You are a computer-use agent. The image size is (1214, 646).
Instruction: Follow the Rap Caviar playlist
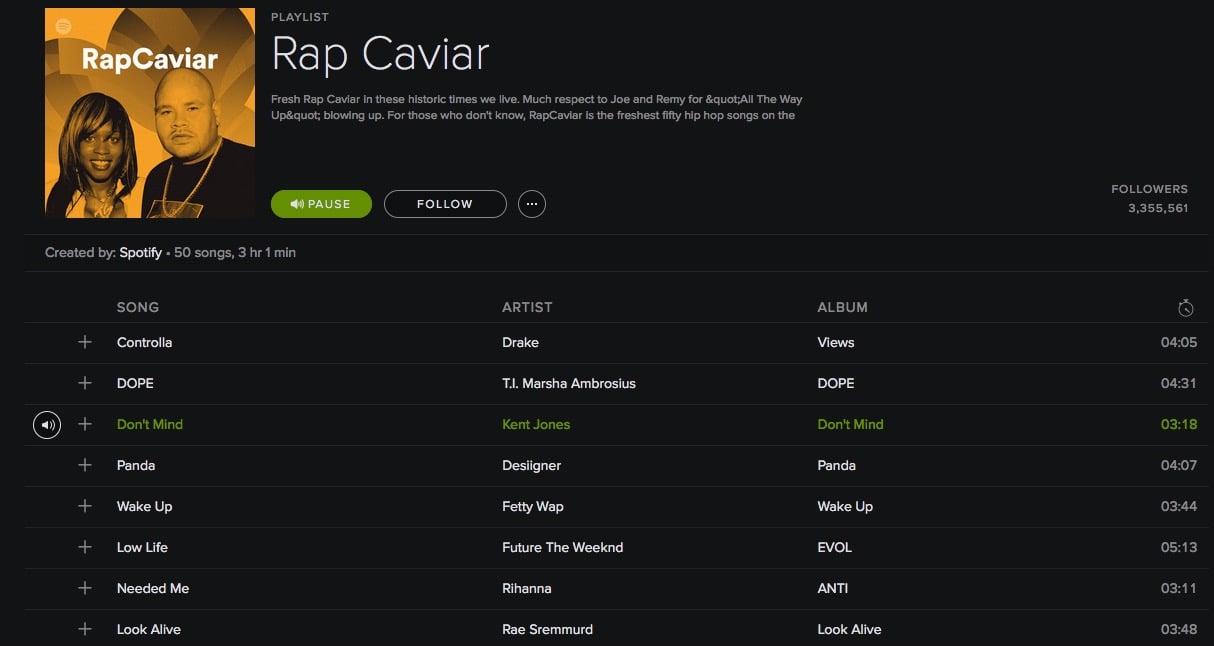(x=445, y=204)
